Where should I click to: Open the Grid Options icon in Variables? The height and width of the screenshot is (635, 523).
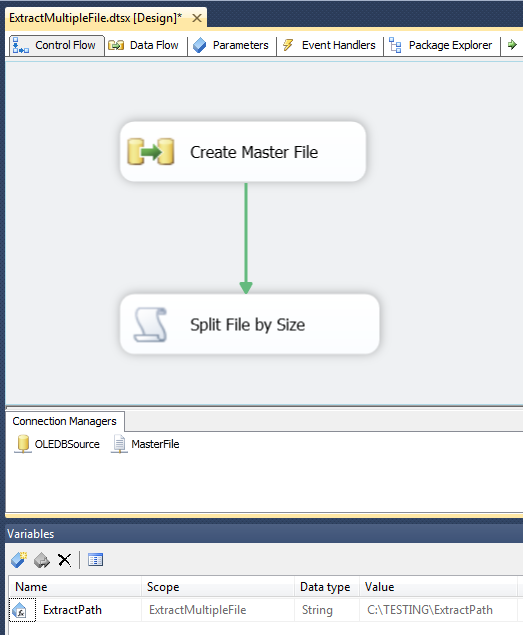[96, 560]
